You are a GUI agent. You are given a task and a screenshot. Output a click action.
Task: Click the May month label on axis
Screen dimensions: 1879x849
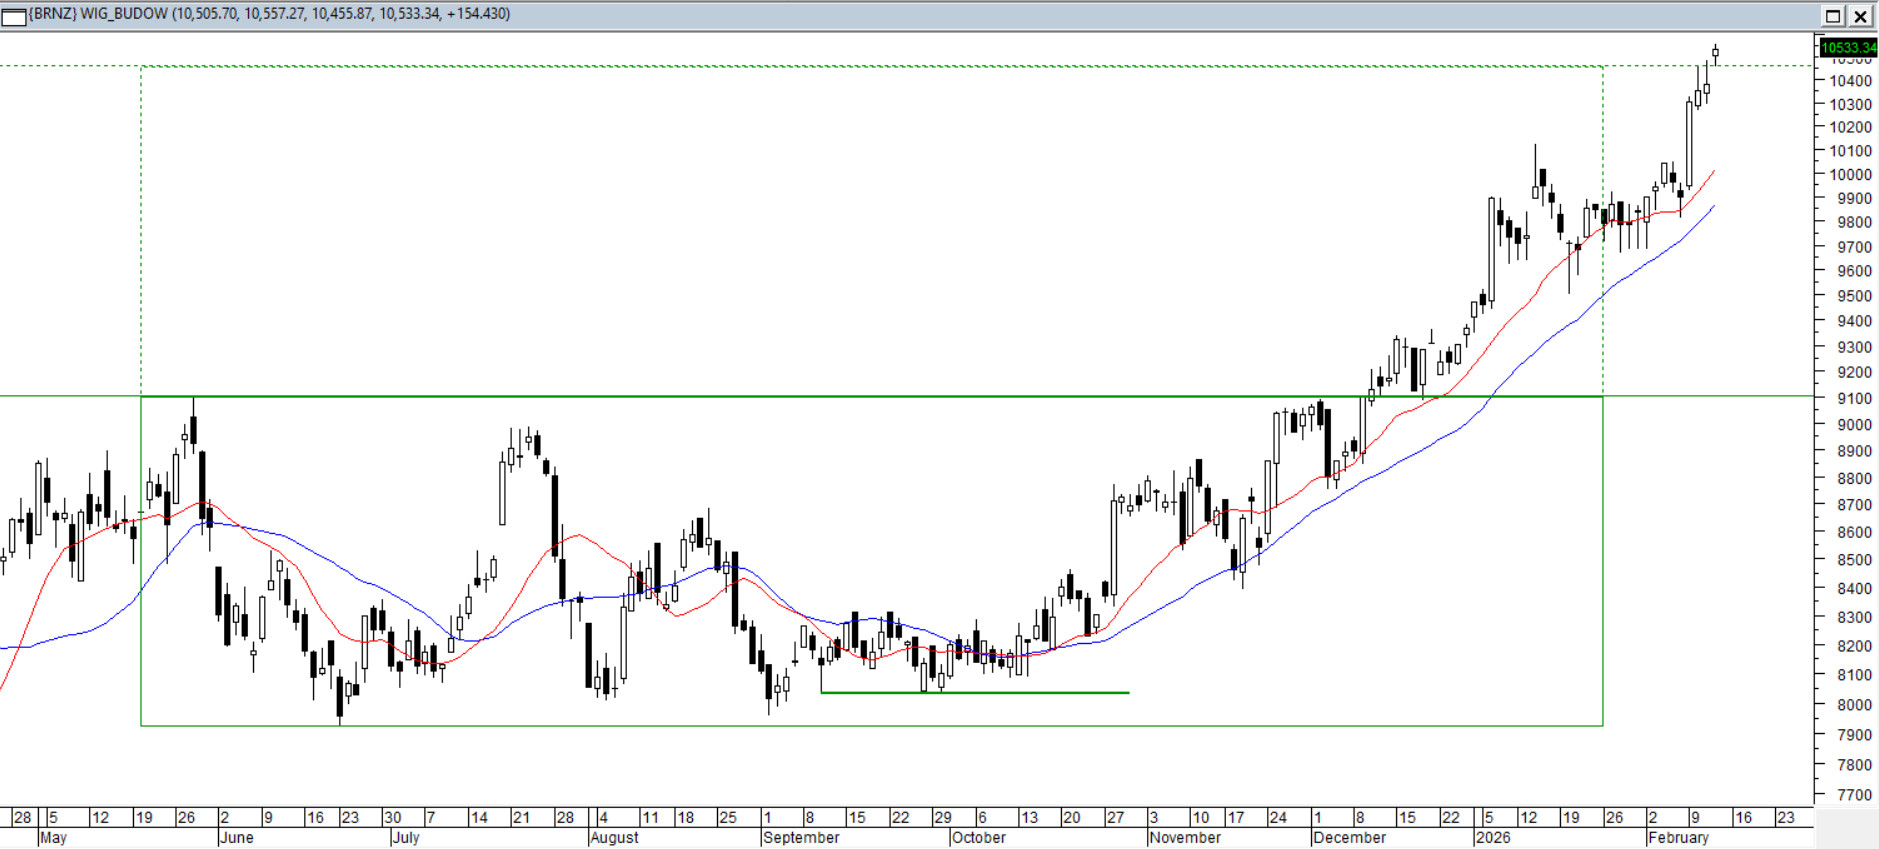53,838
